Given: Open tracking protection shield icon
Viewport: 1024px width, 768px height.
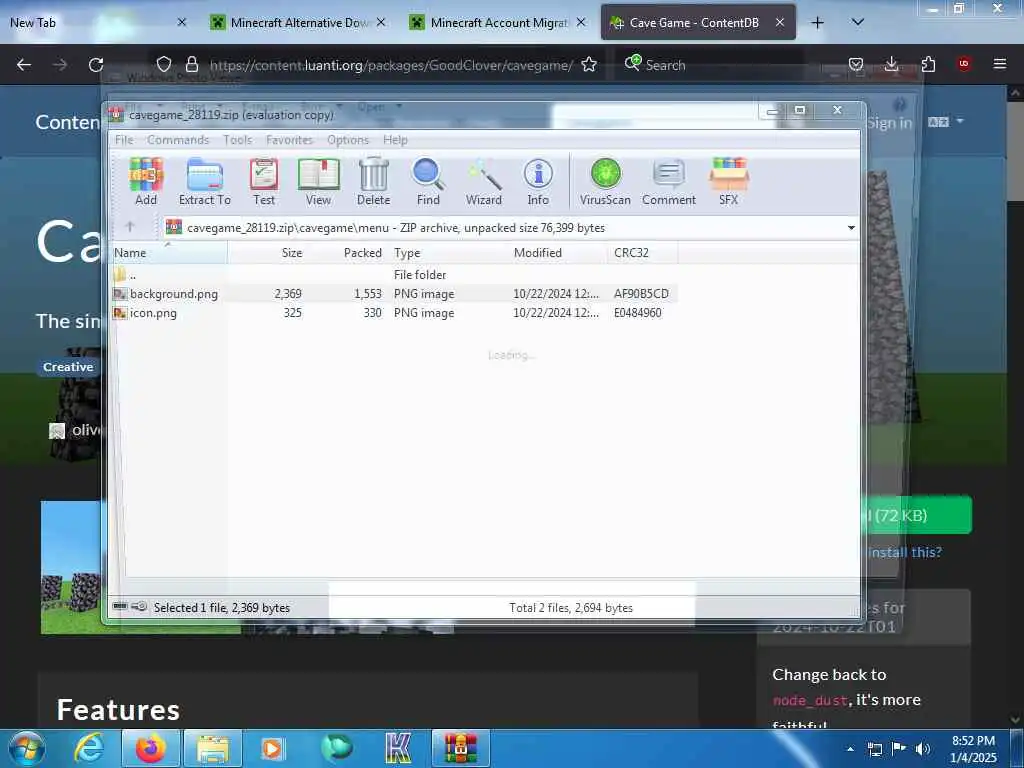Looking at the screenshot, I should 163,64.
